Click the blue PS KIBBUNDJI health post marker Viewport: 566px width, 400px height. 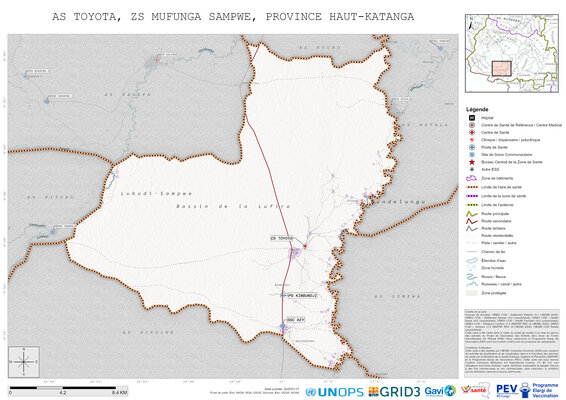tap(283, 295)
